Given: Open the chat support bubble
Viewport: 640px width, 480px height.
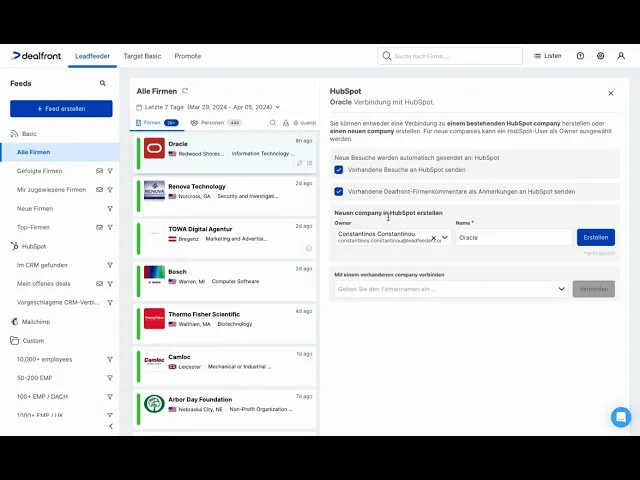Looking at the screenshot, I should pyautogui.click(x=621, y=417).
